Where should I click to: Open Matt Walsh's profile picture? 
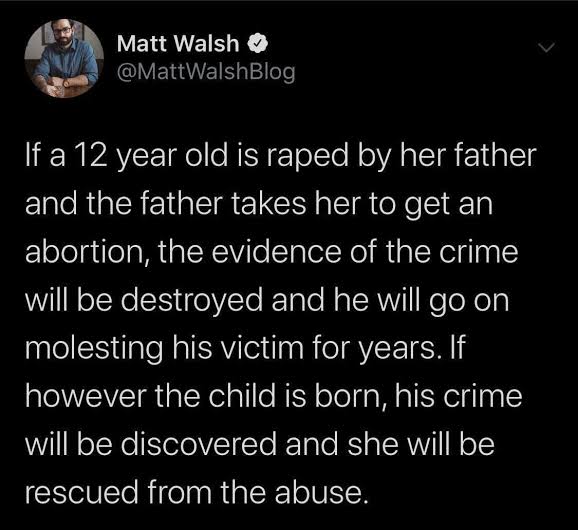[x=64, y=58]
